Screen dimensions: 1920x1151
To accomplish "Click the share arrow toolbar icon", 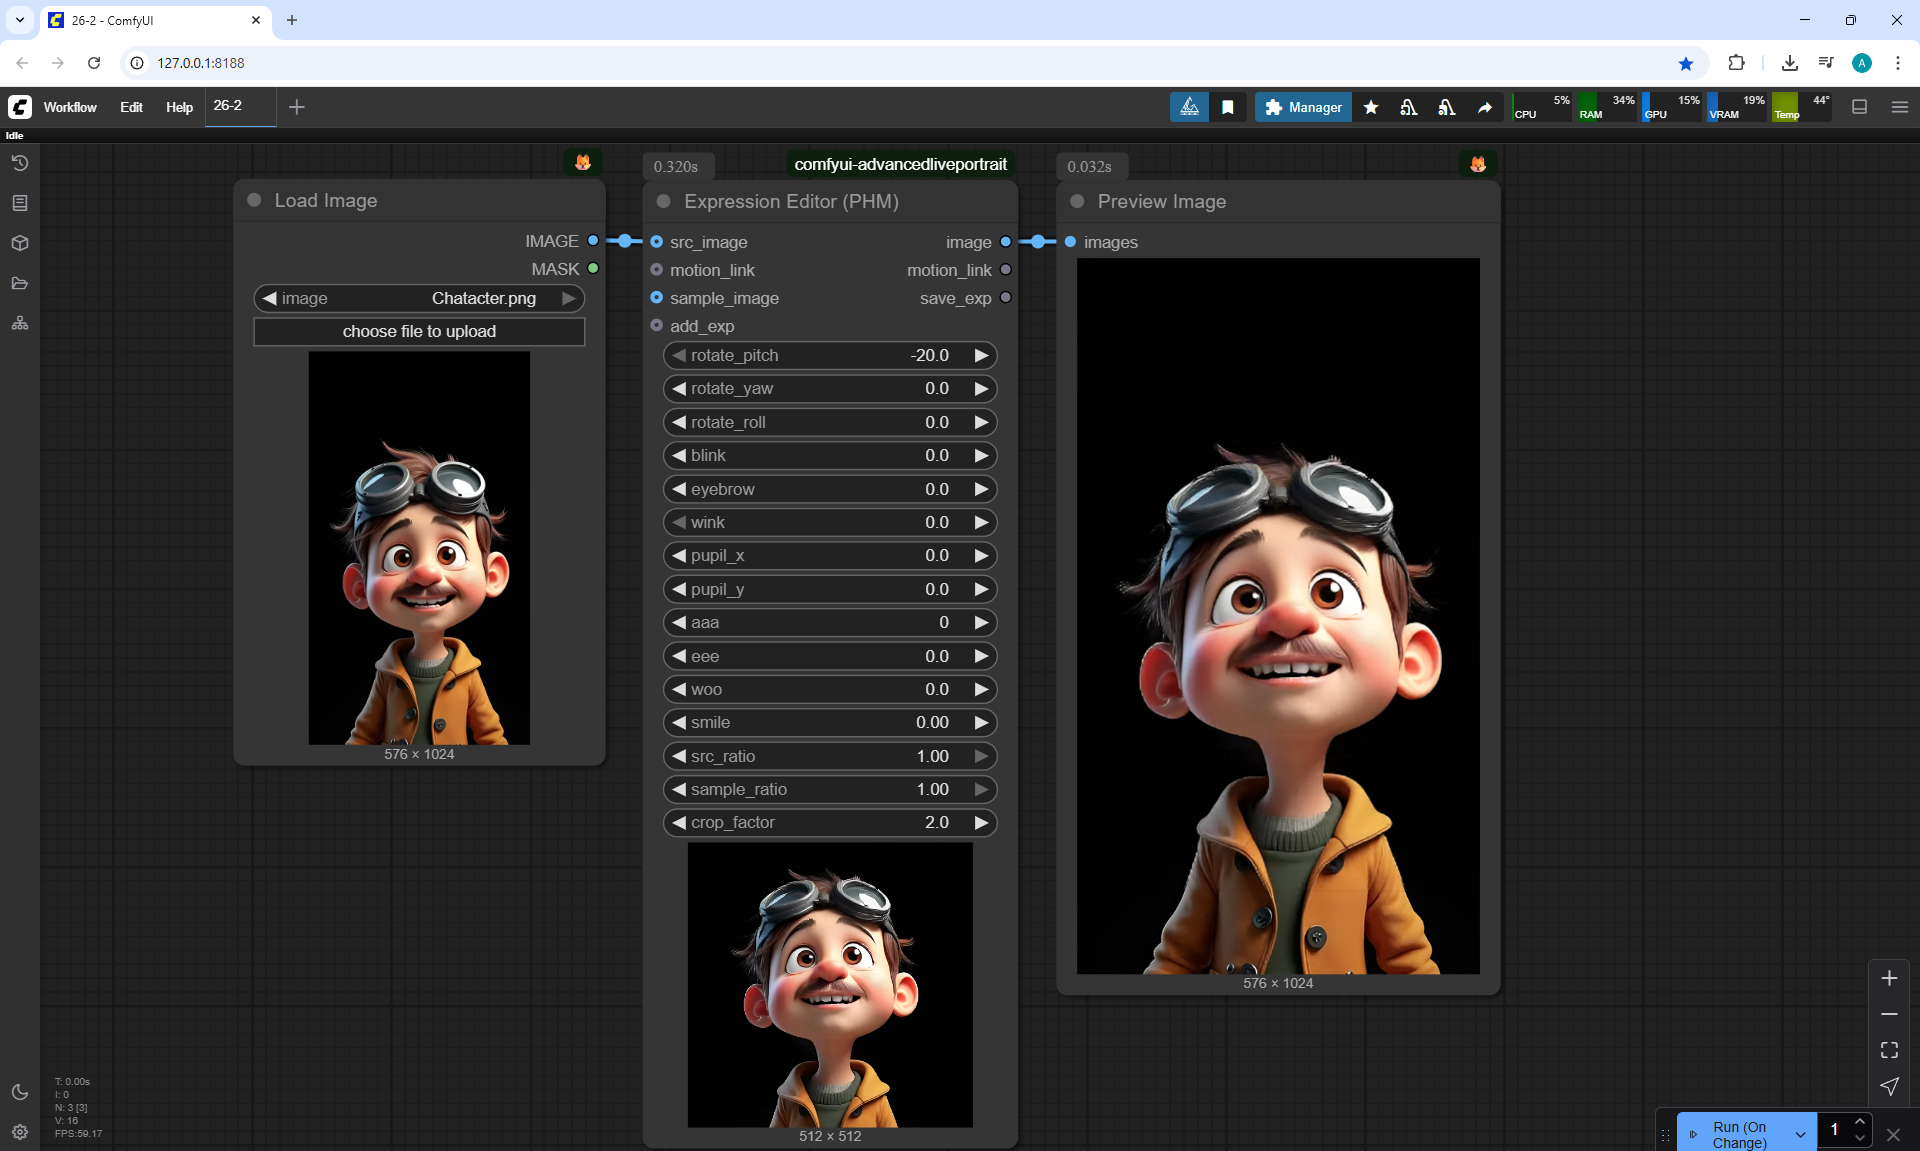I will [x=1485, y=107].
